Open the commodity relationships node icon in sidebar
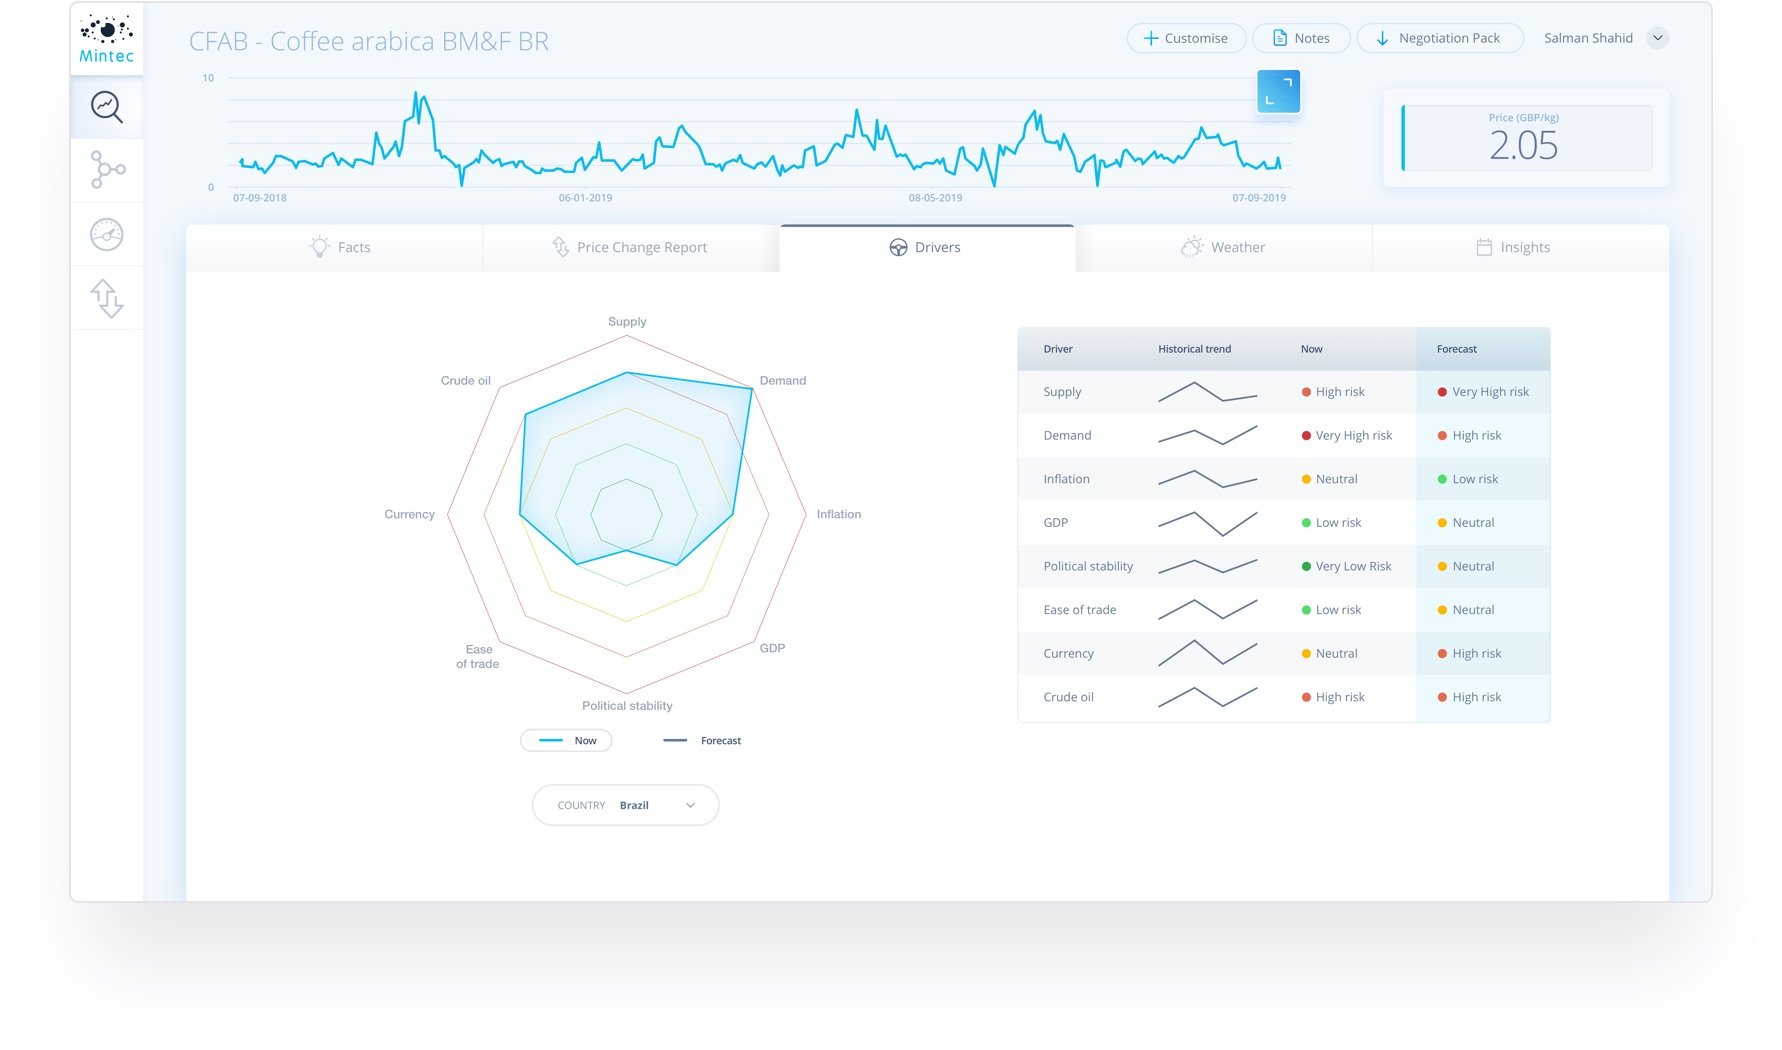1782x1050 pixels. click(106, 170)
